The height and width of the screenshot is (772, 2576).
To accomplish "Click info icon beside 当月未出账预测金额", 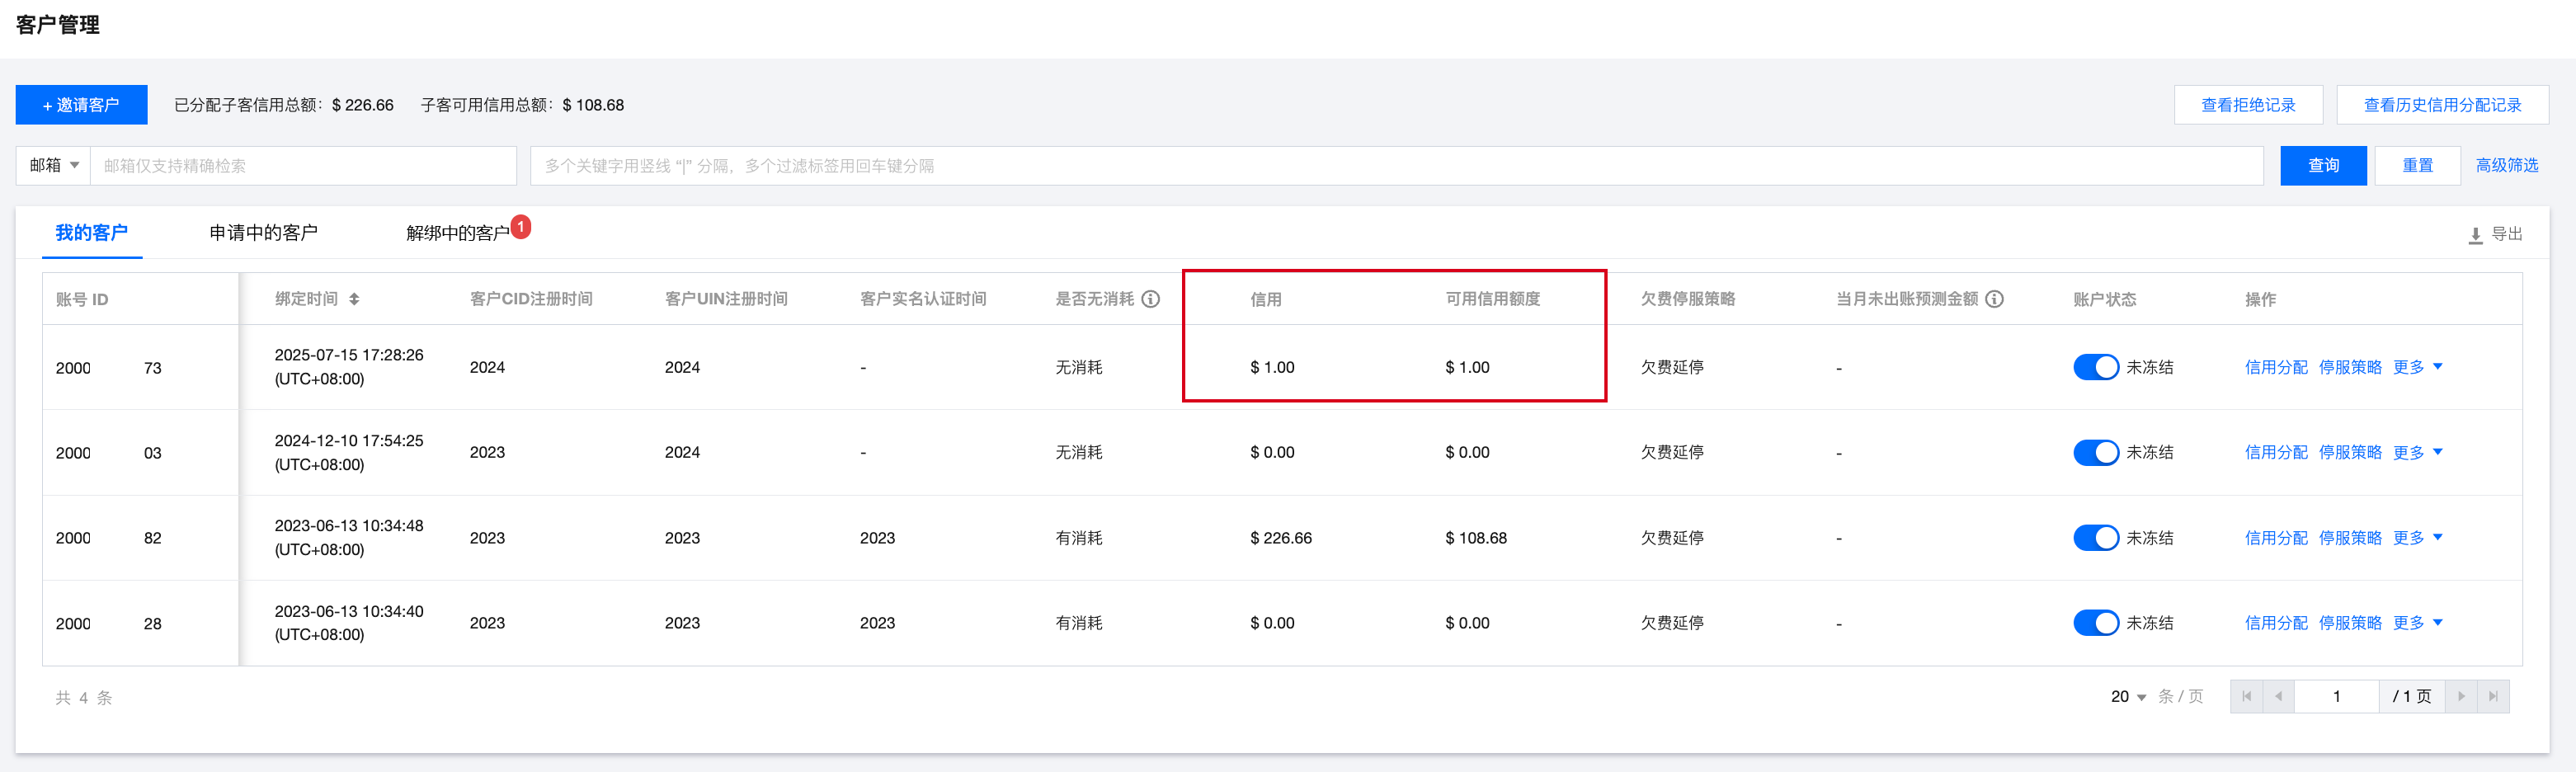I will point(1994,299).
